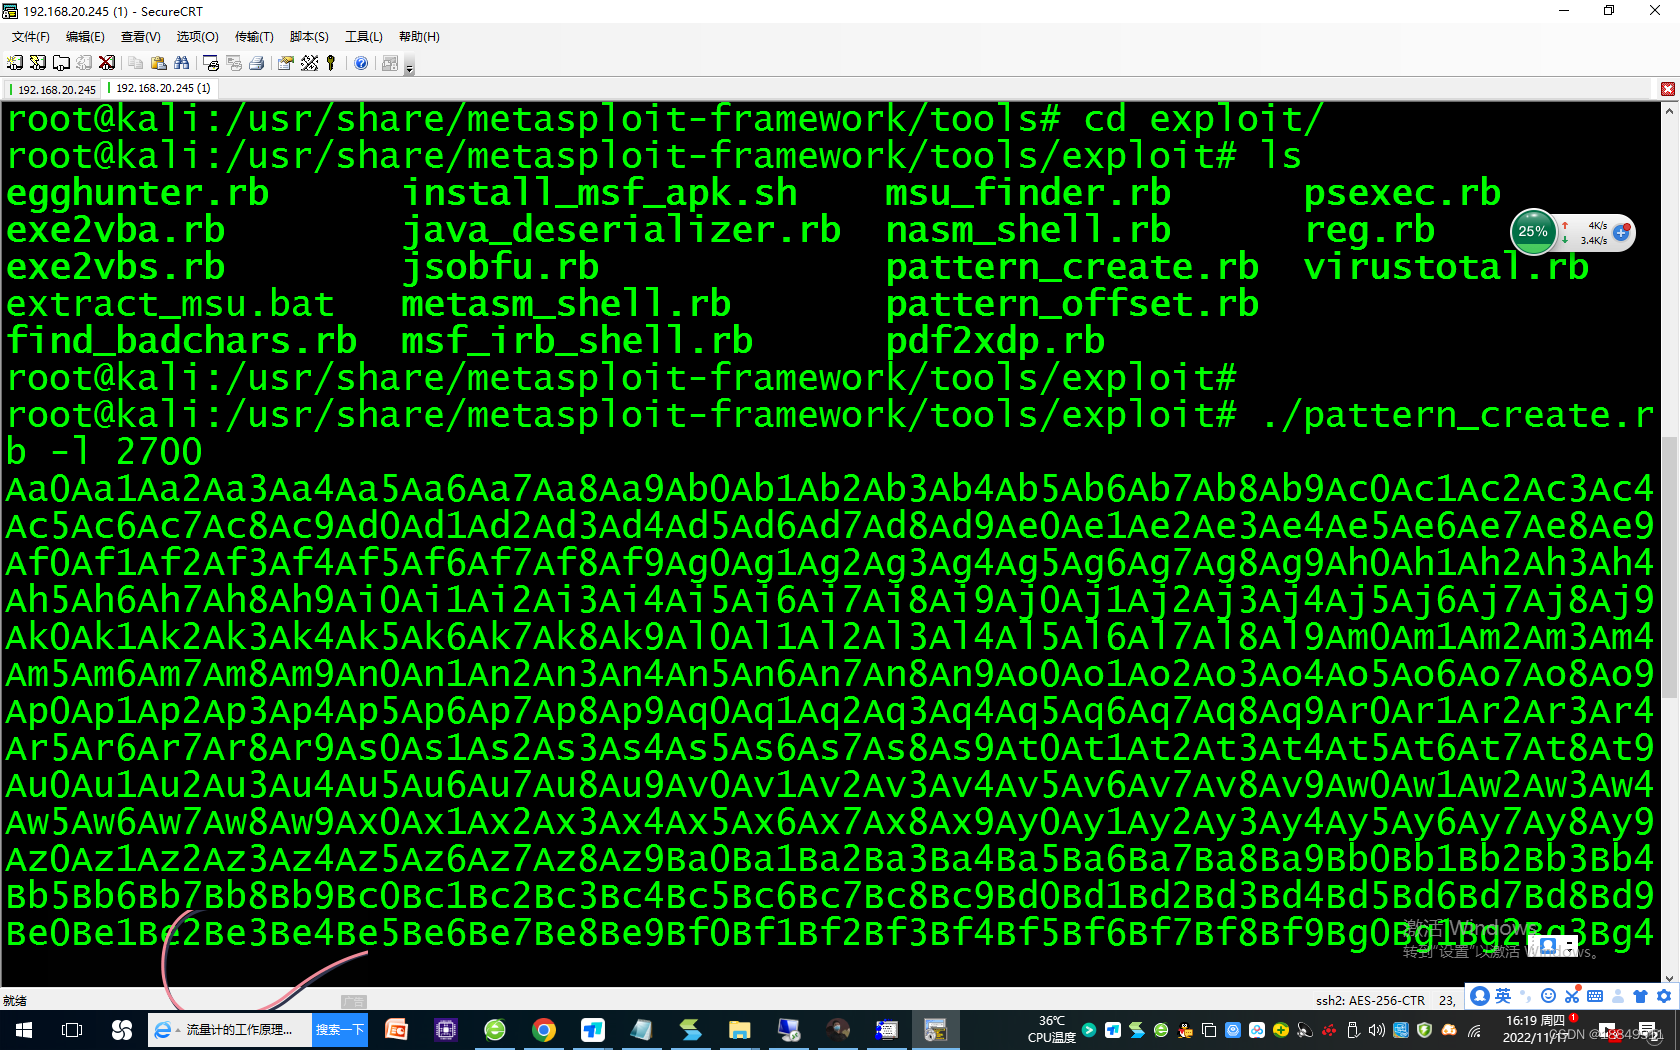Switch to first 192.168.20.245 session tab
The height and width of the screenshot is (1050, 1680).
(54, 89)
